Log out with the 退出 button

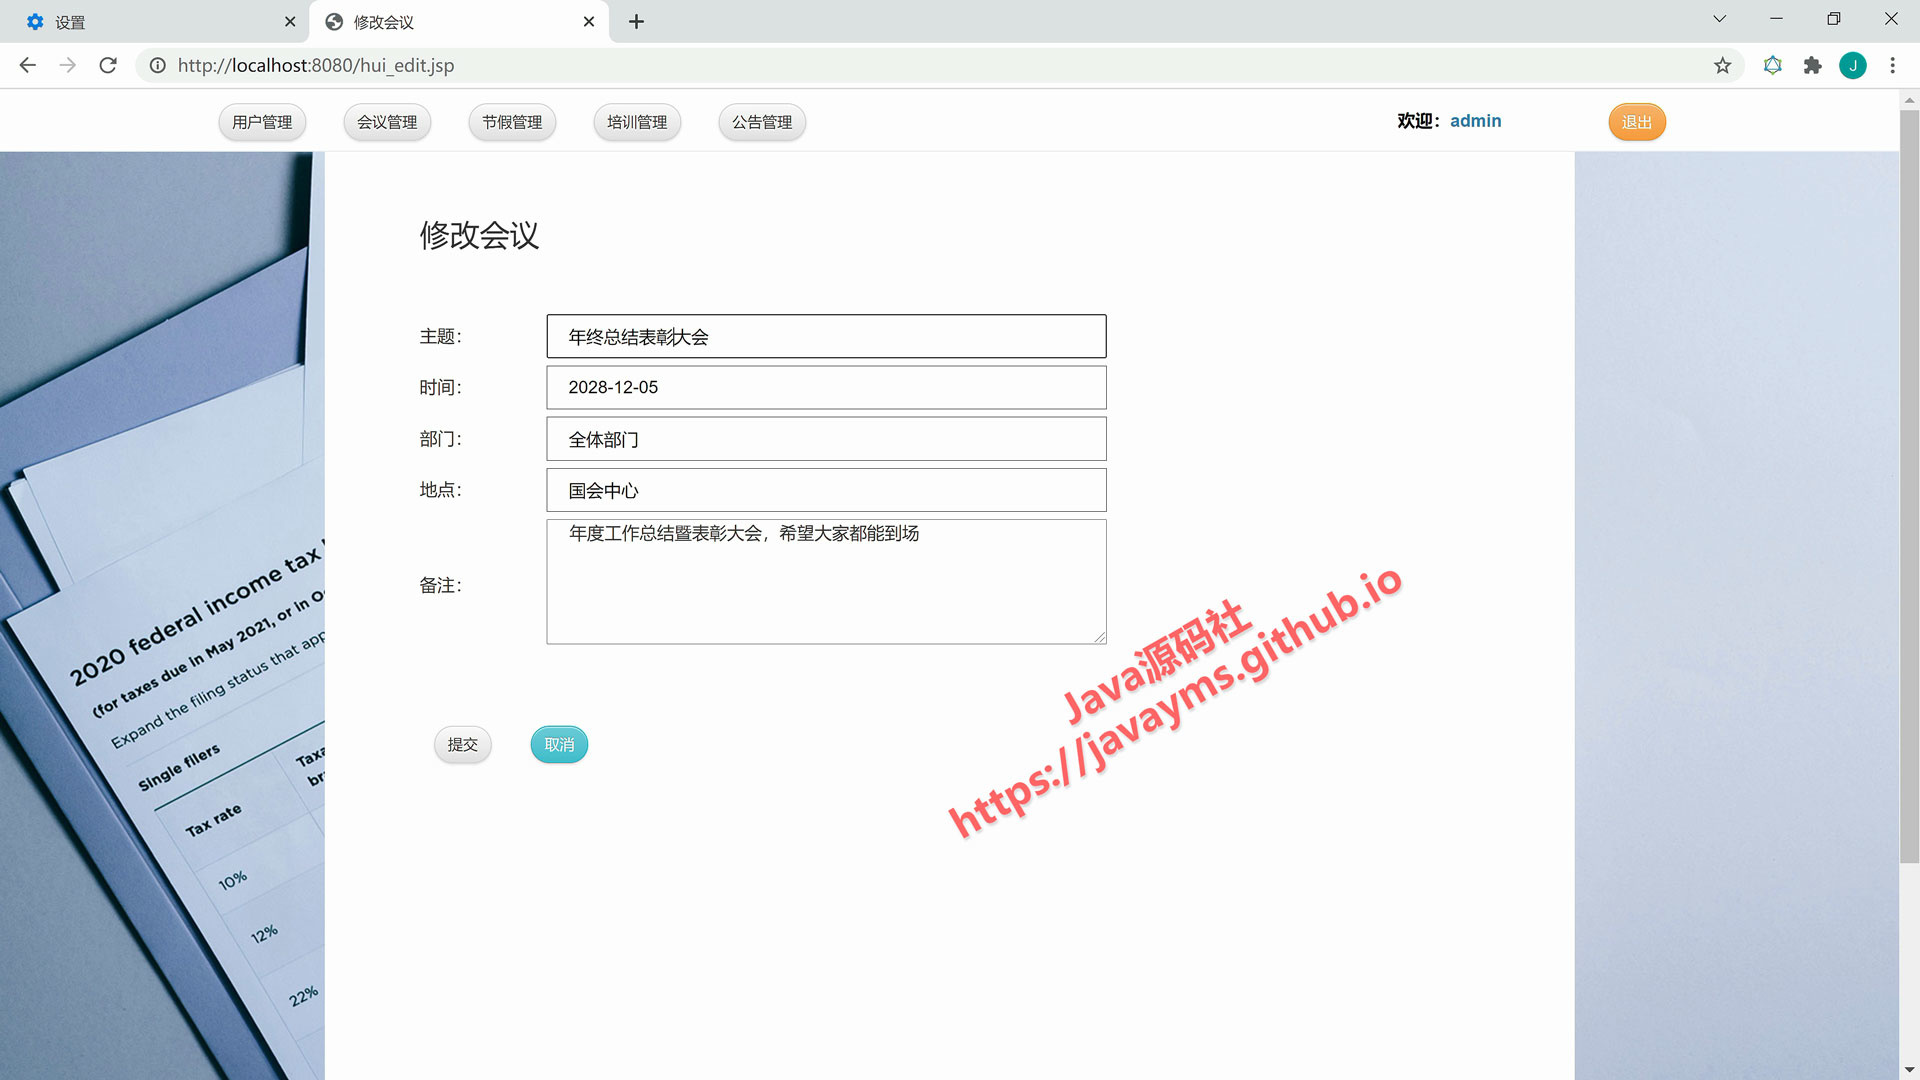(x=1637, y=122)
